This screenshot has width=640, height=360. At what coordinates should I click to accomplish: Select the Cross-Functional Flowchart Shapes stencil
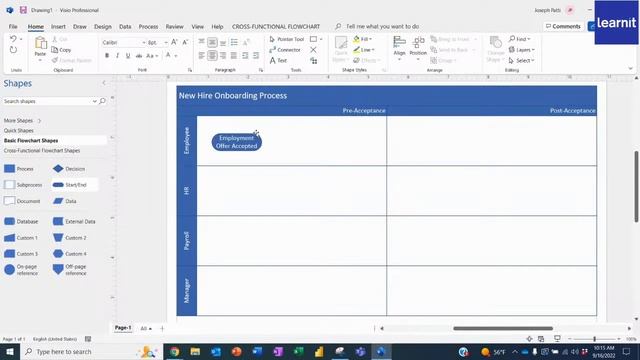point(42,151)
